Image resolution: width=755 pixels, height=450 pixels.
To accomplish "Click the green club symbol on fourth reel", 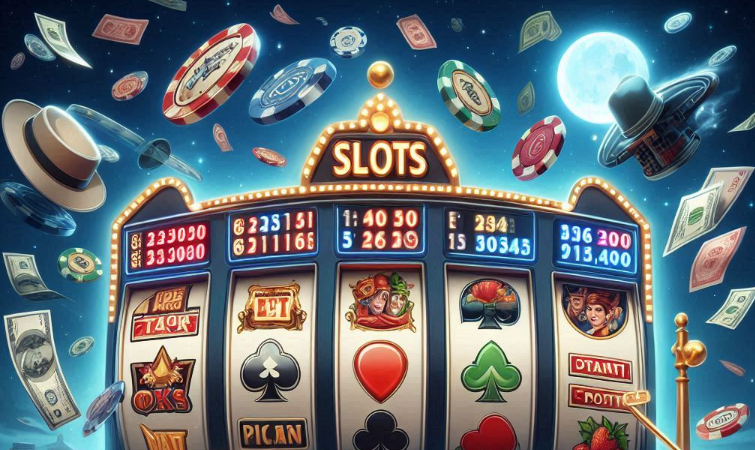I will [491, 371].
